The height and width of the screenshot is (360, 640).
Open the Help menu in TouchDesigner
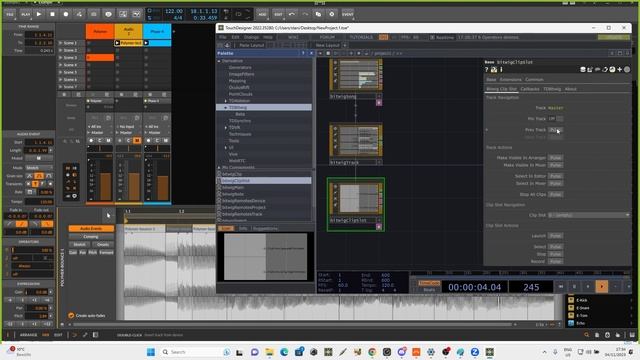pyautogui.click(x=268, y=37)
